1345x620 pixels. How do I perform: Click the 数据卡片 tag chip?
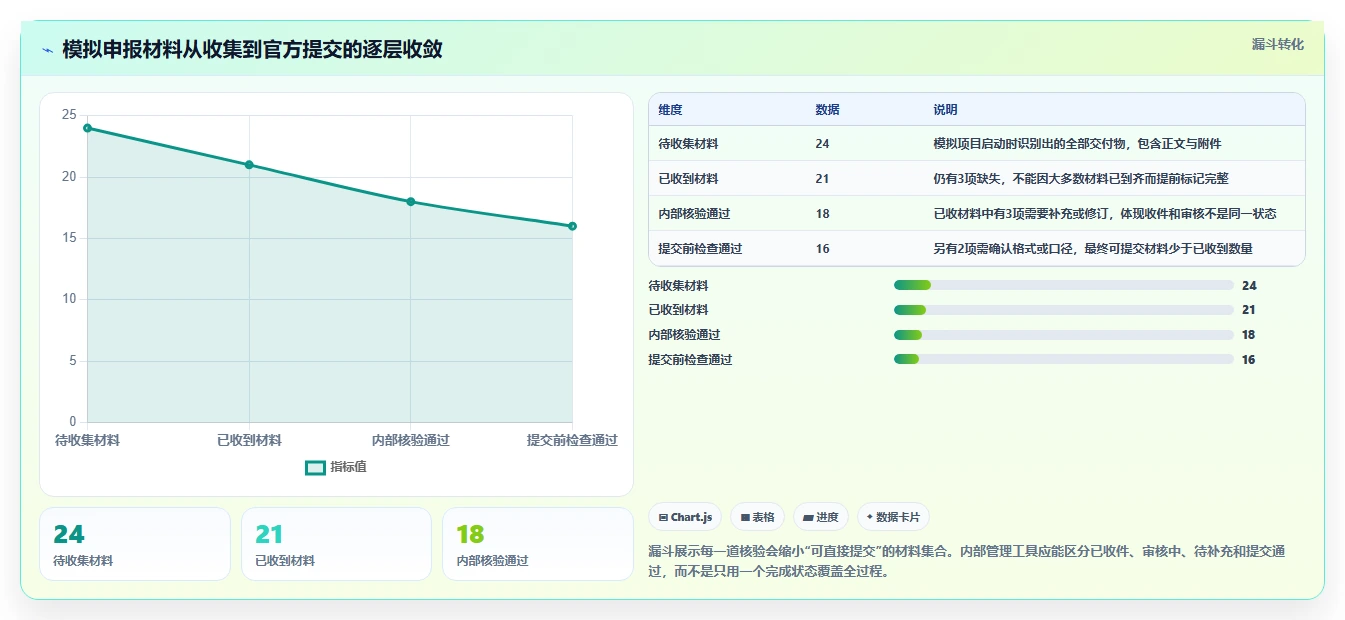point(893,517)
